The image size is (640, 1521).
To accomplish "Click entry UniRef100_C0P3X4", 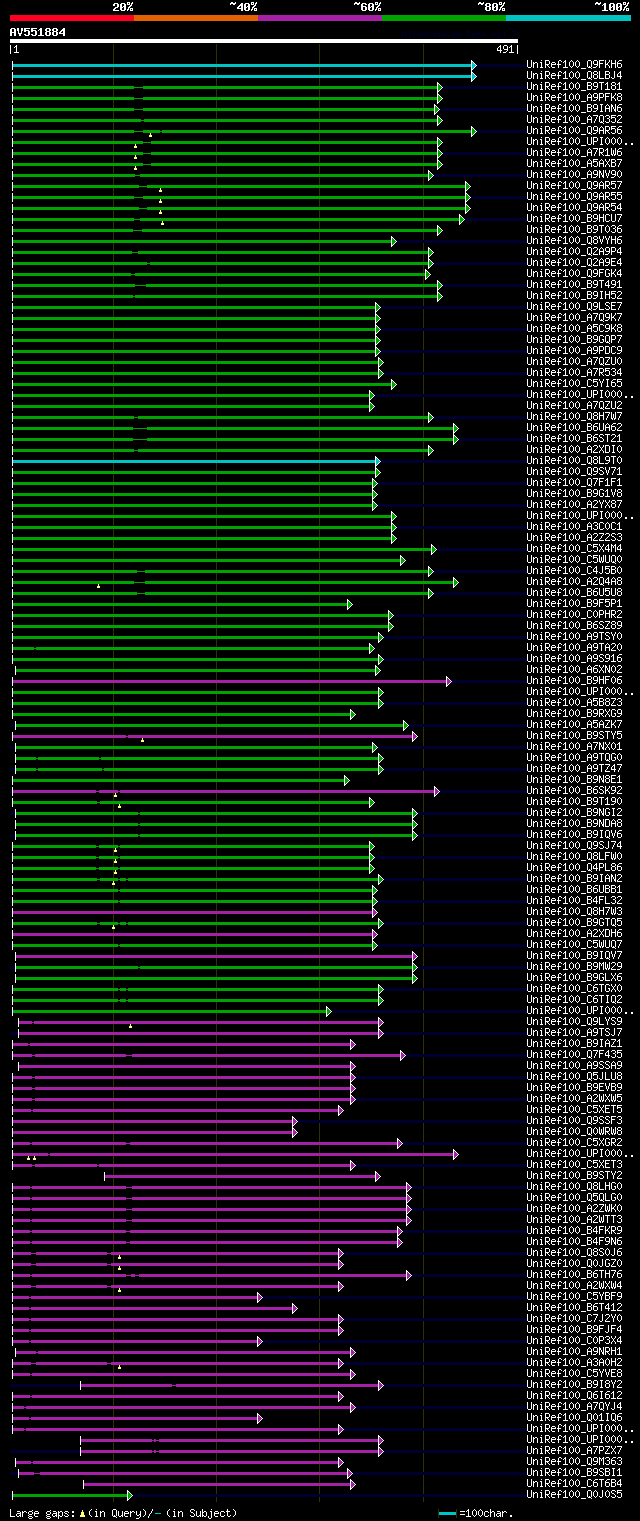I will tap(574, 1340).
